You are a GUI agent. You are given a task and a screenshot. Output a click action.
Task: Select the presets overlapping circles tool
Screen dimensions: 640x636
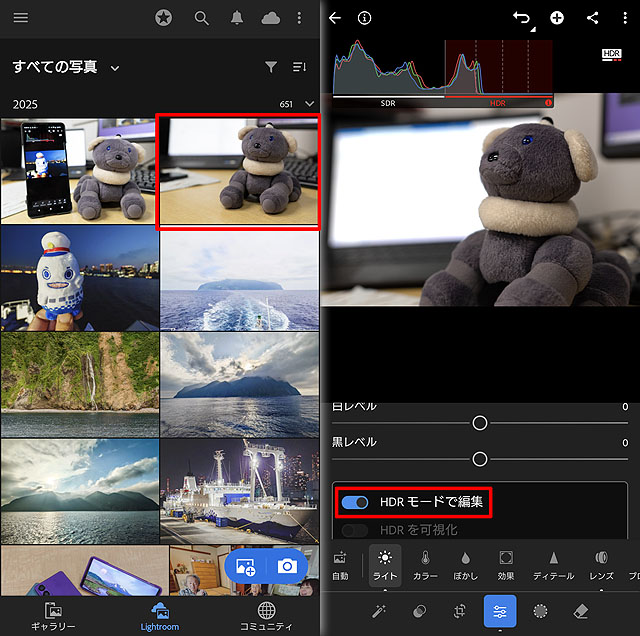419,611
